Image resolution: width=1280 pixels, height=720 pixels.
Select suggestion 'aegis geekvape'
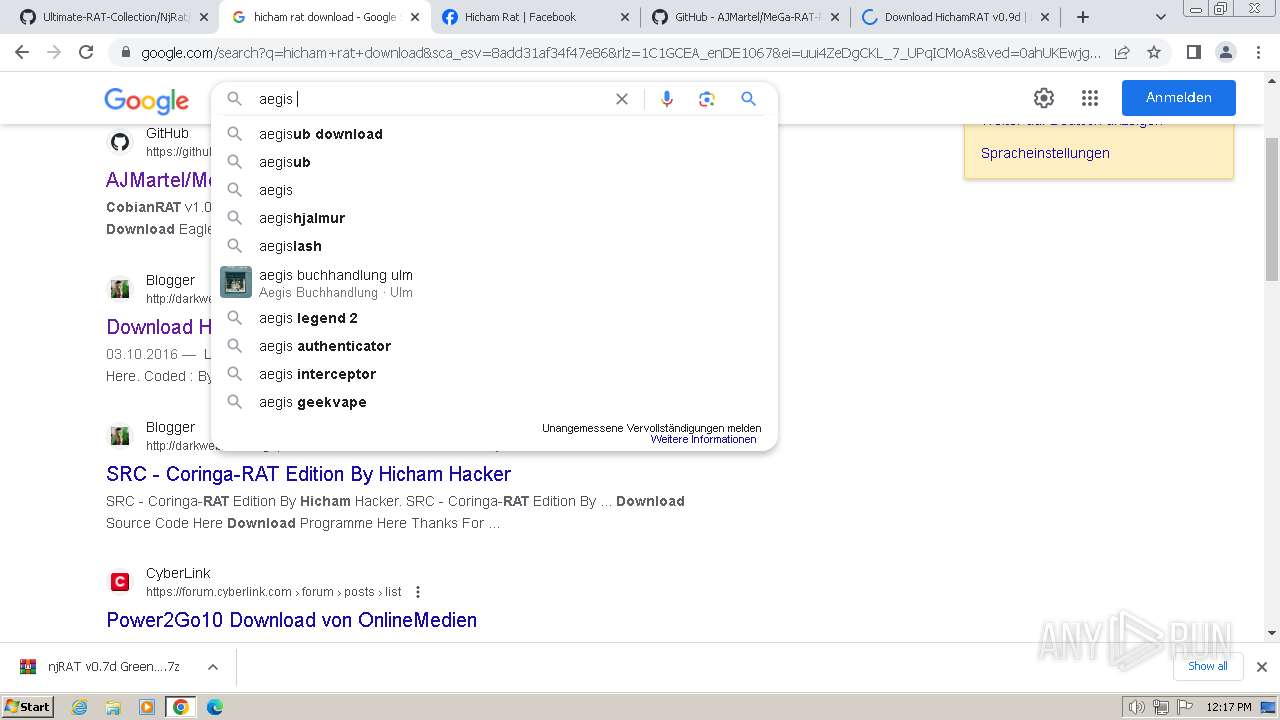[494, 402]
